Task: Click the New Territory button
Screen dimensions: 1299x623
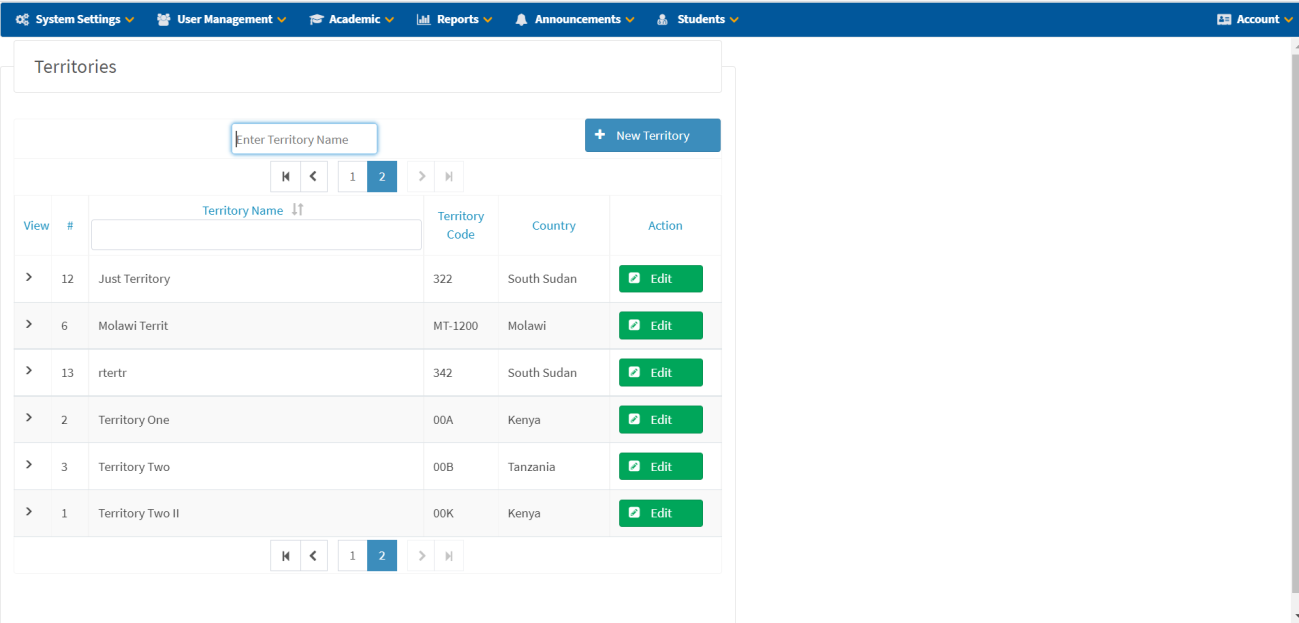Action: tap(652, 136)
